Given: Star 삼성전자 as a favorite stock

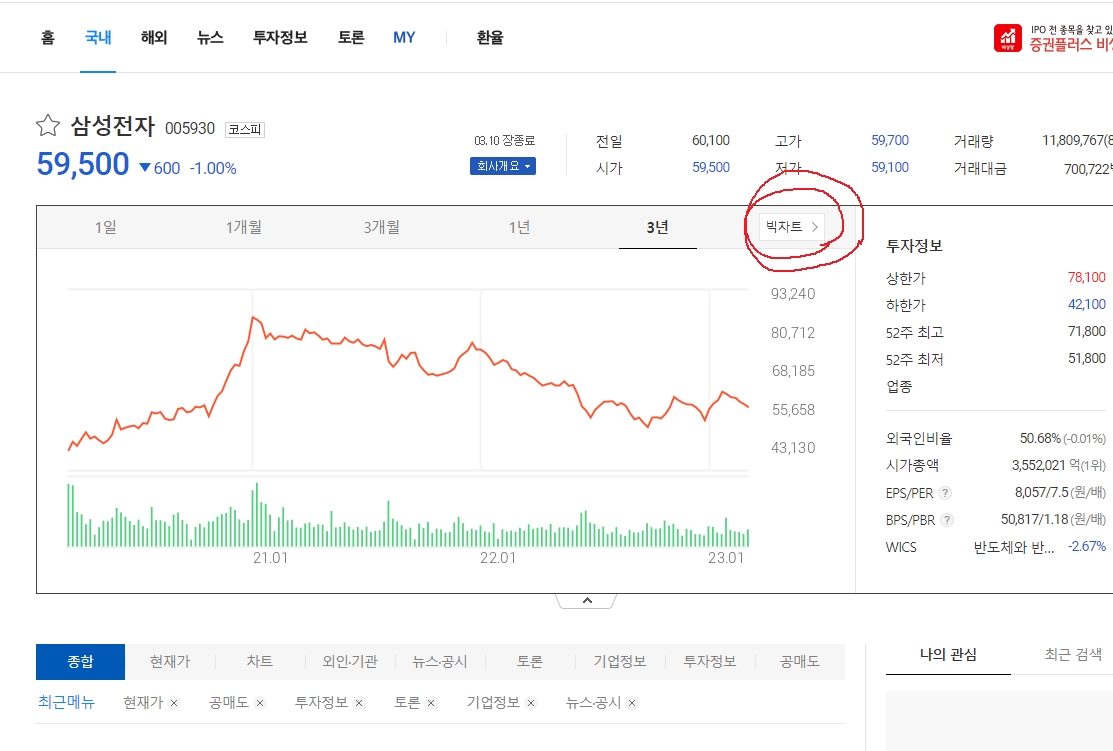Looking at the screenshot, I should [x=48, y=126].
